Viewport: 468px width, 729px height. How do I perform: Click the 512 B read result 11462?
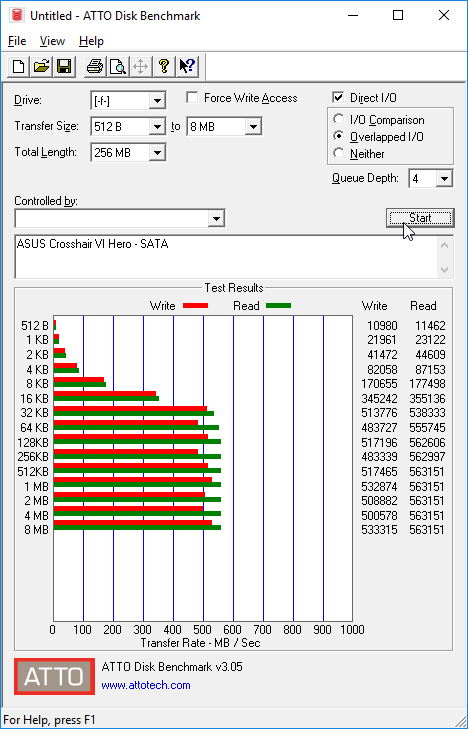click(430, 325)
